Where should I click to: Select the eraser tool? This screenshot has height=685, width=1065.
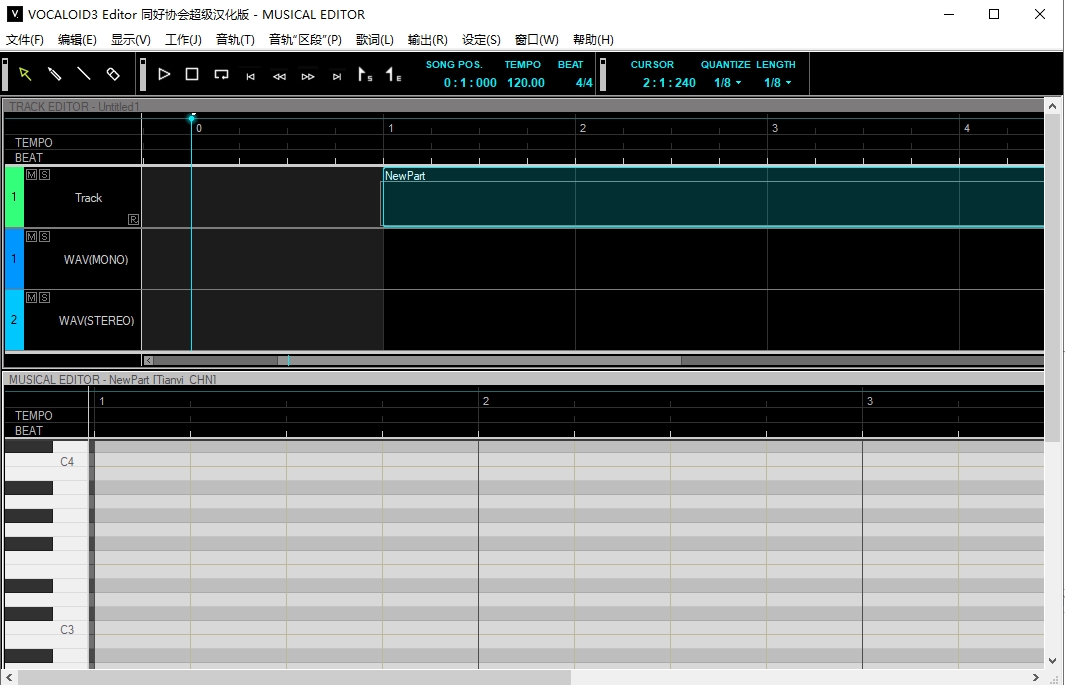click(113, 74)
